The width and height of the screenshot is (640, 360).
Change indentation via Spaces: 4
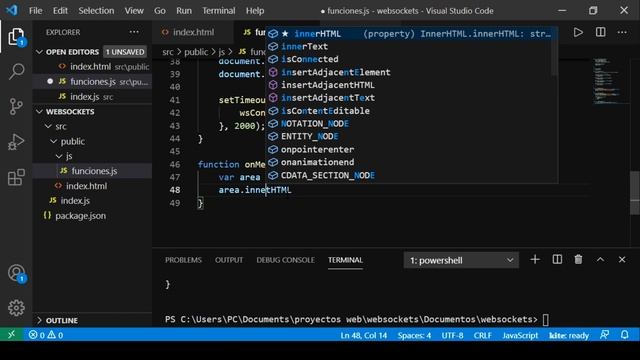point(414,335)
